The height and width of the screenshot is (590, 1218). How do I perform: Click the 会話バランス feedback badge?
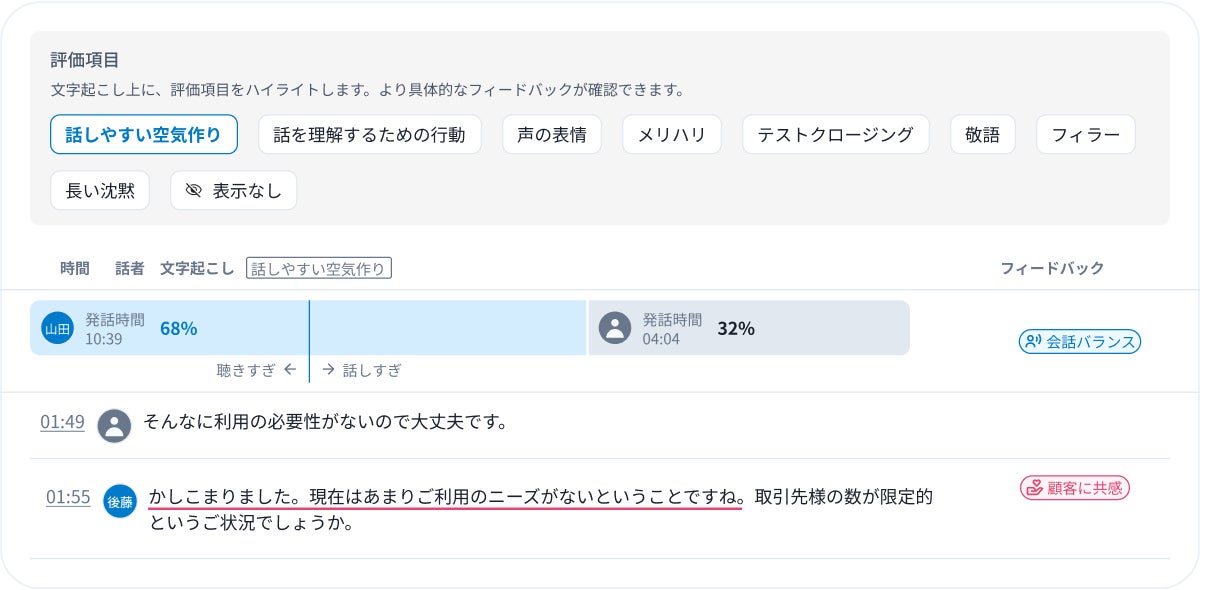[x=1079, y=342]
